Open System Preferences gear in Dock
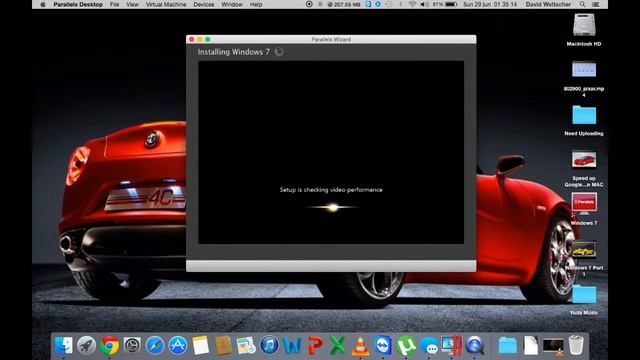Screen dimensions: 640x360 tap(132, 346)
